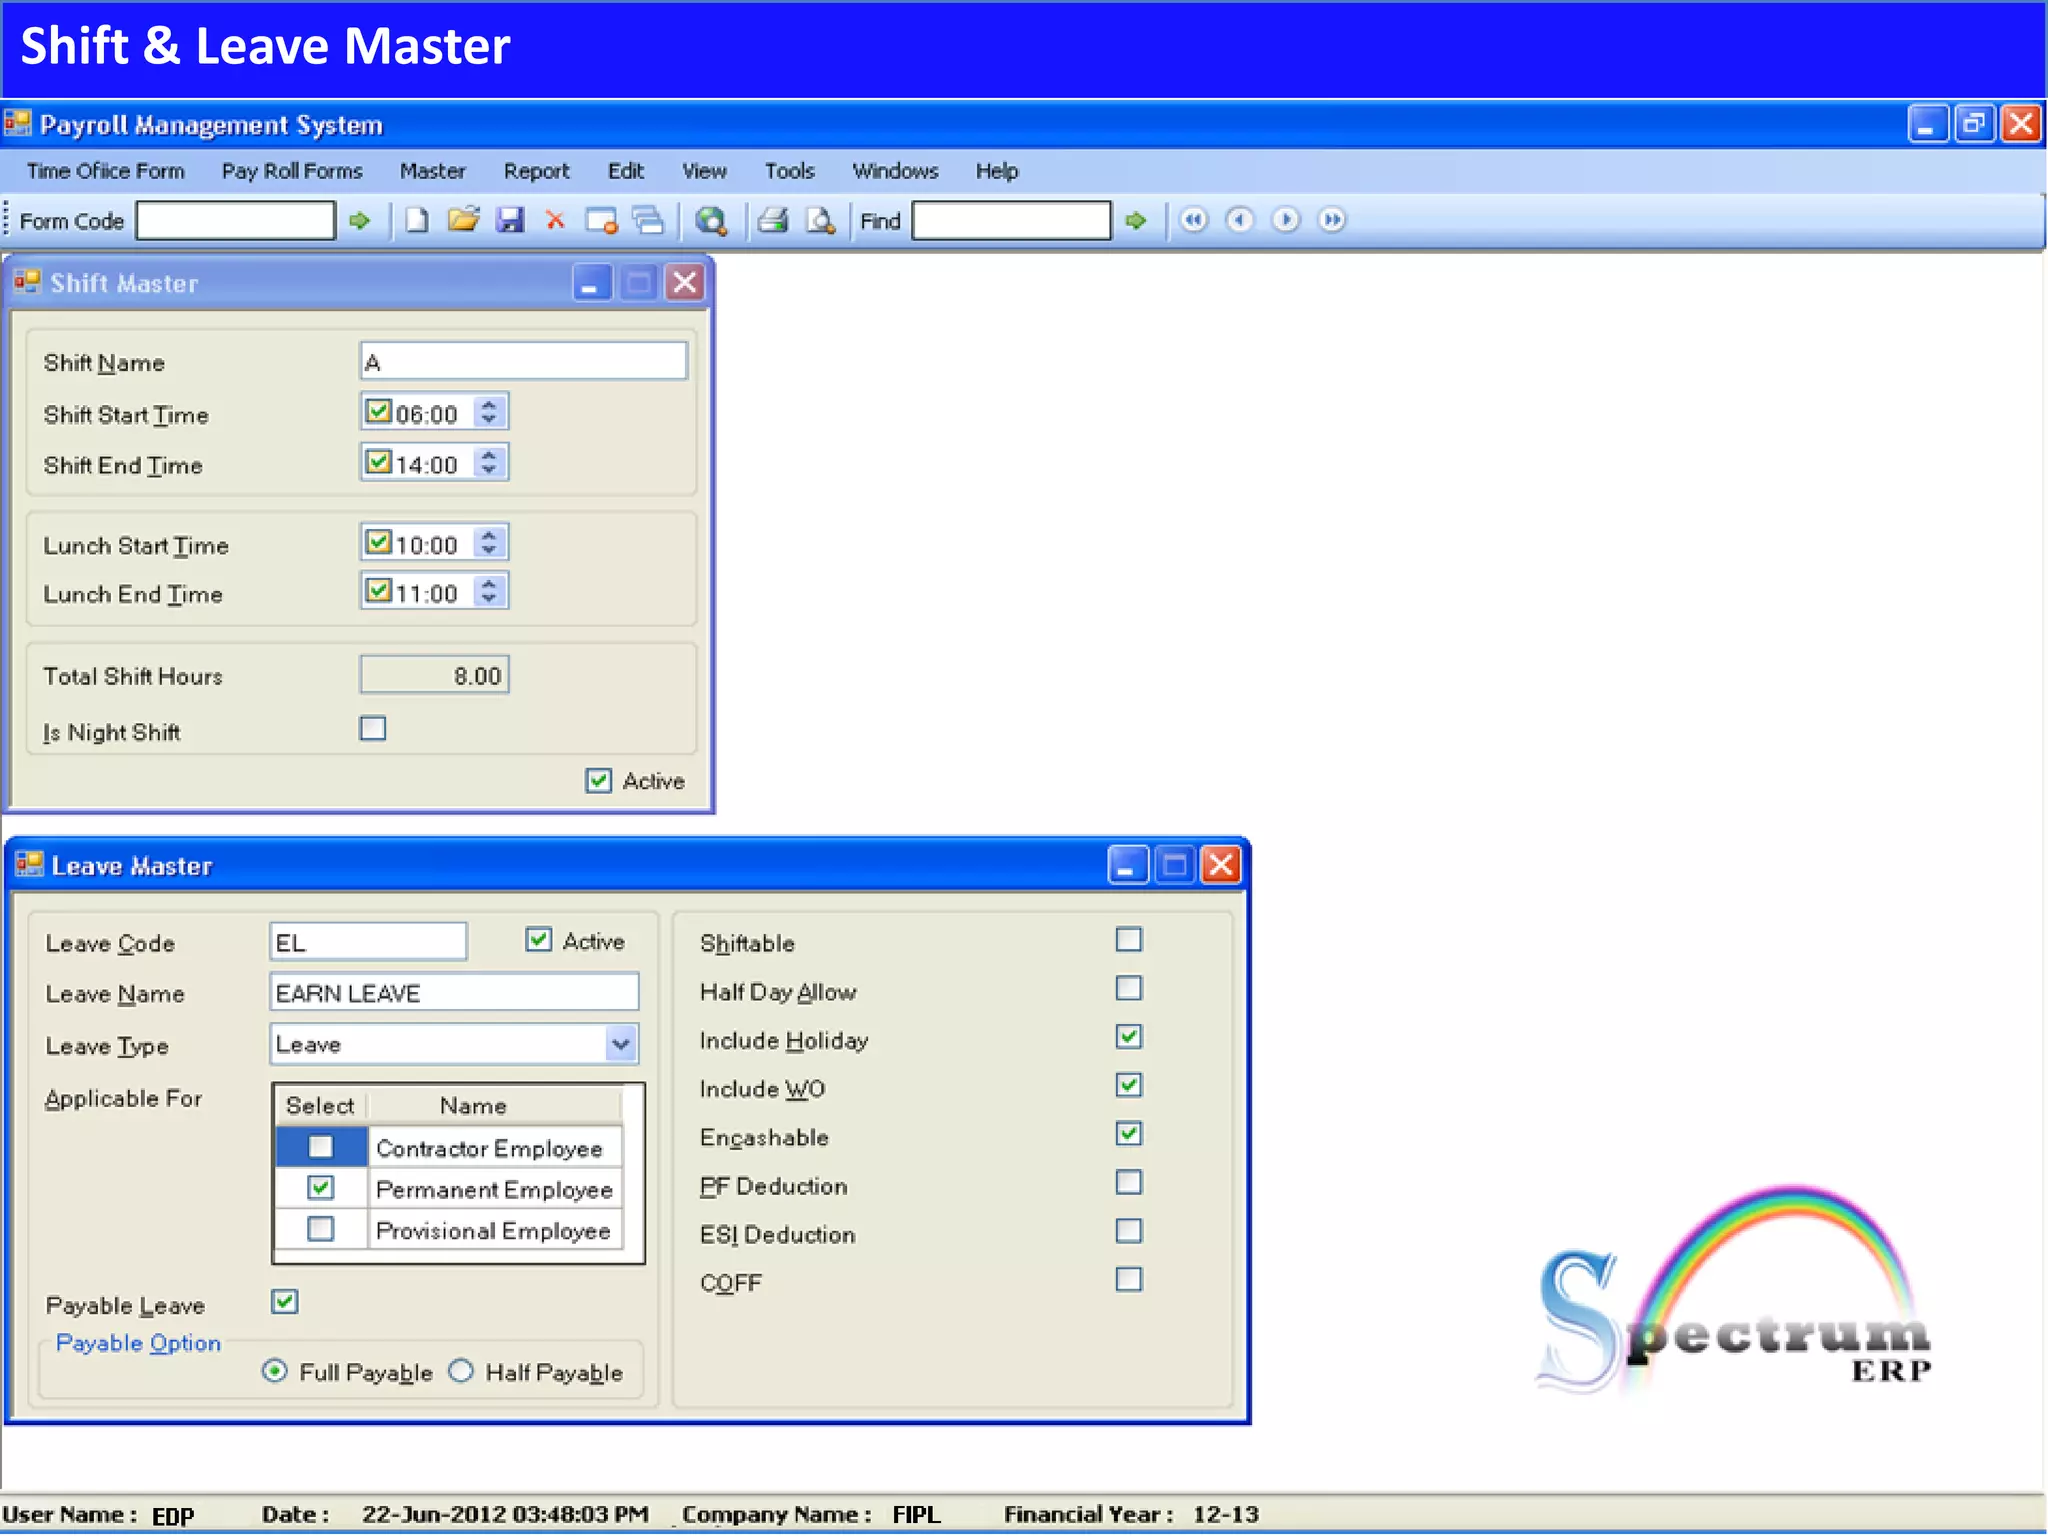
Task: Click the Print Preview icon
Action: coord(820,220)
